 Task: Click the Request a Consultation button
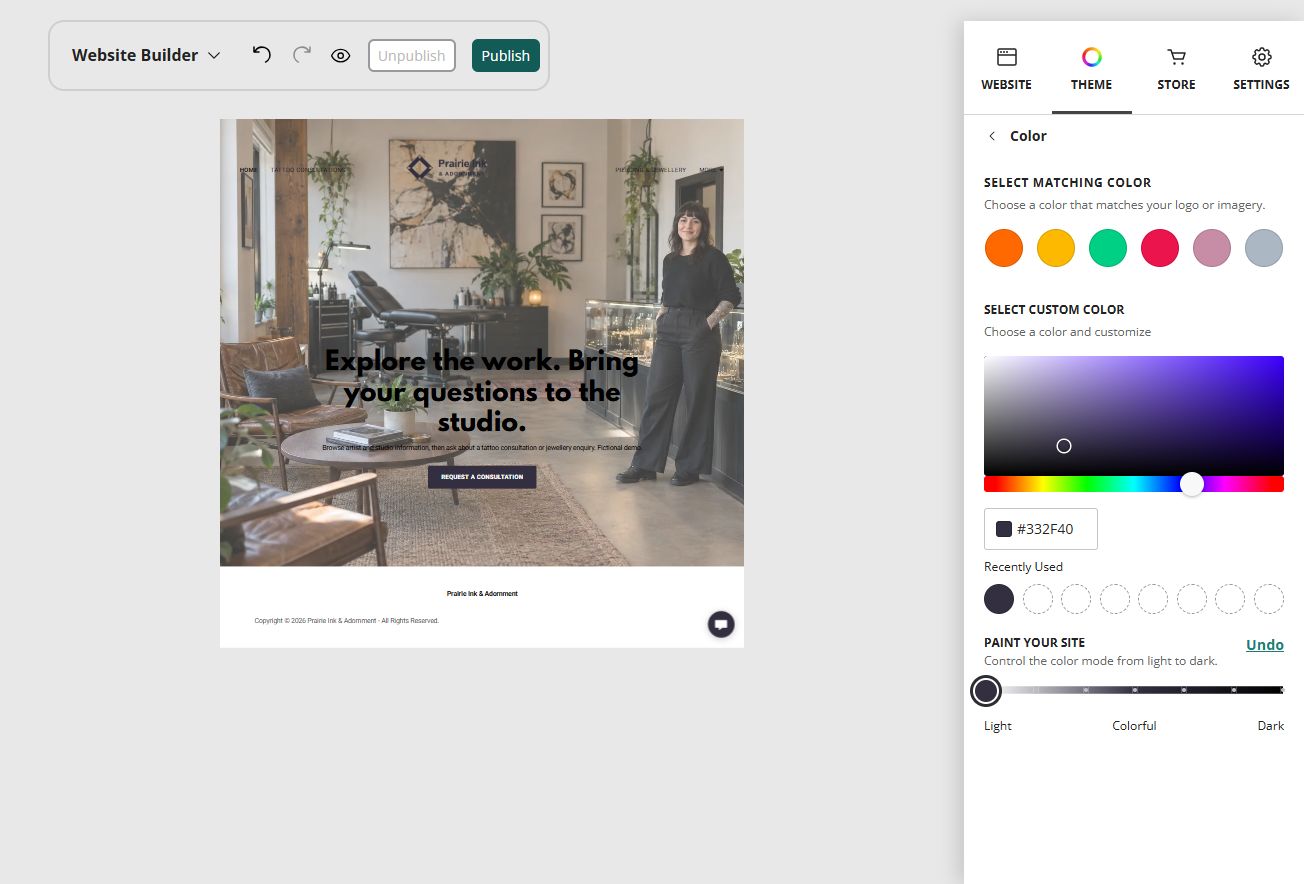click(482, 477)
